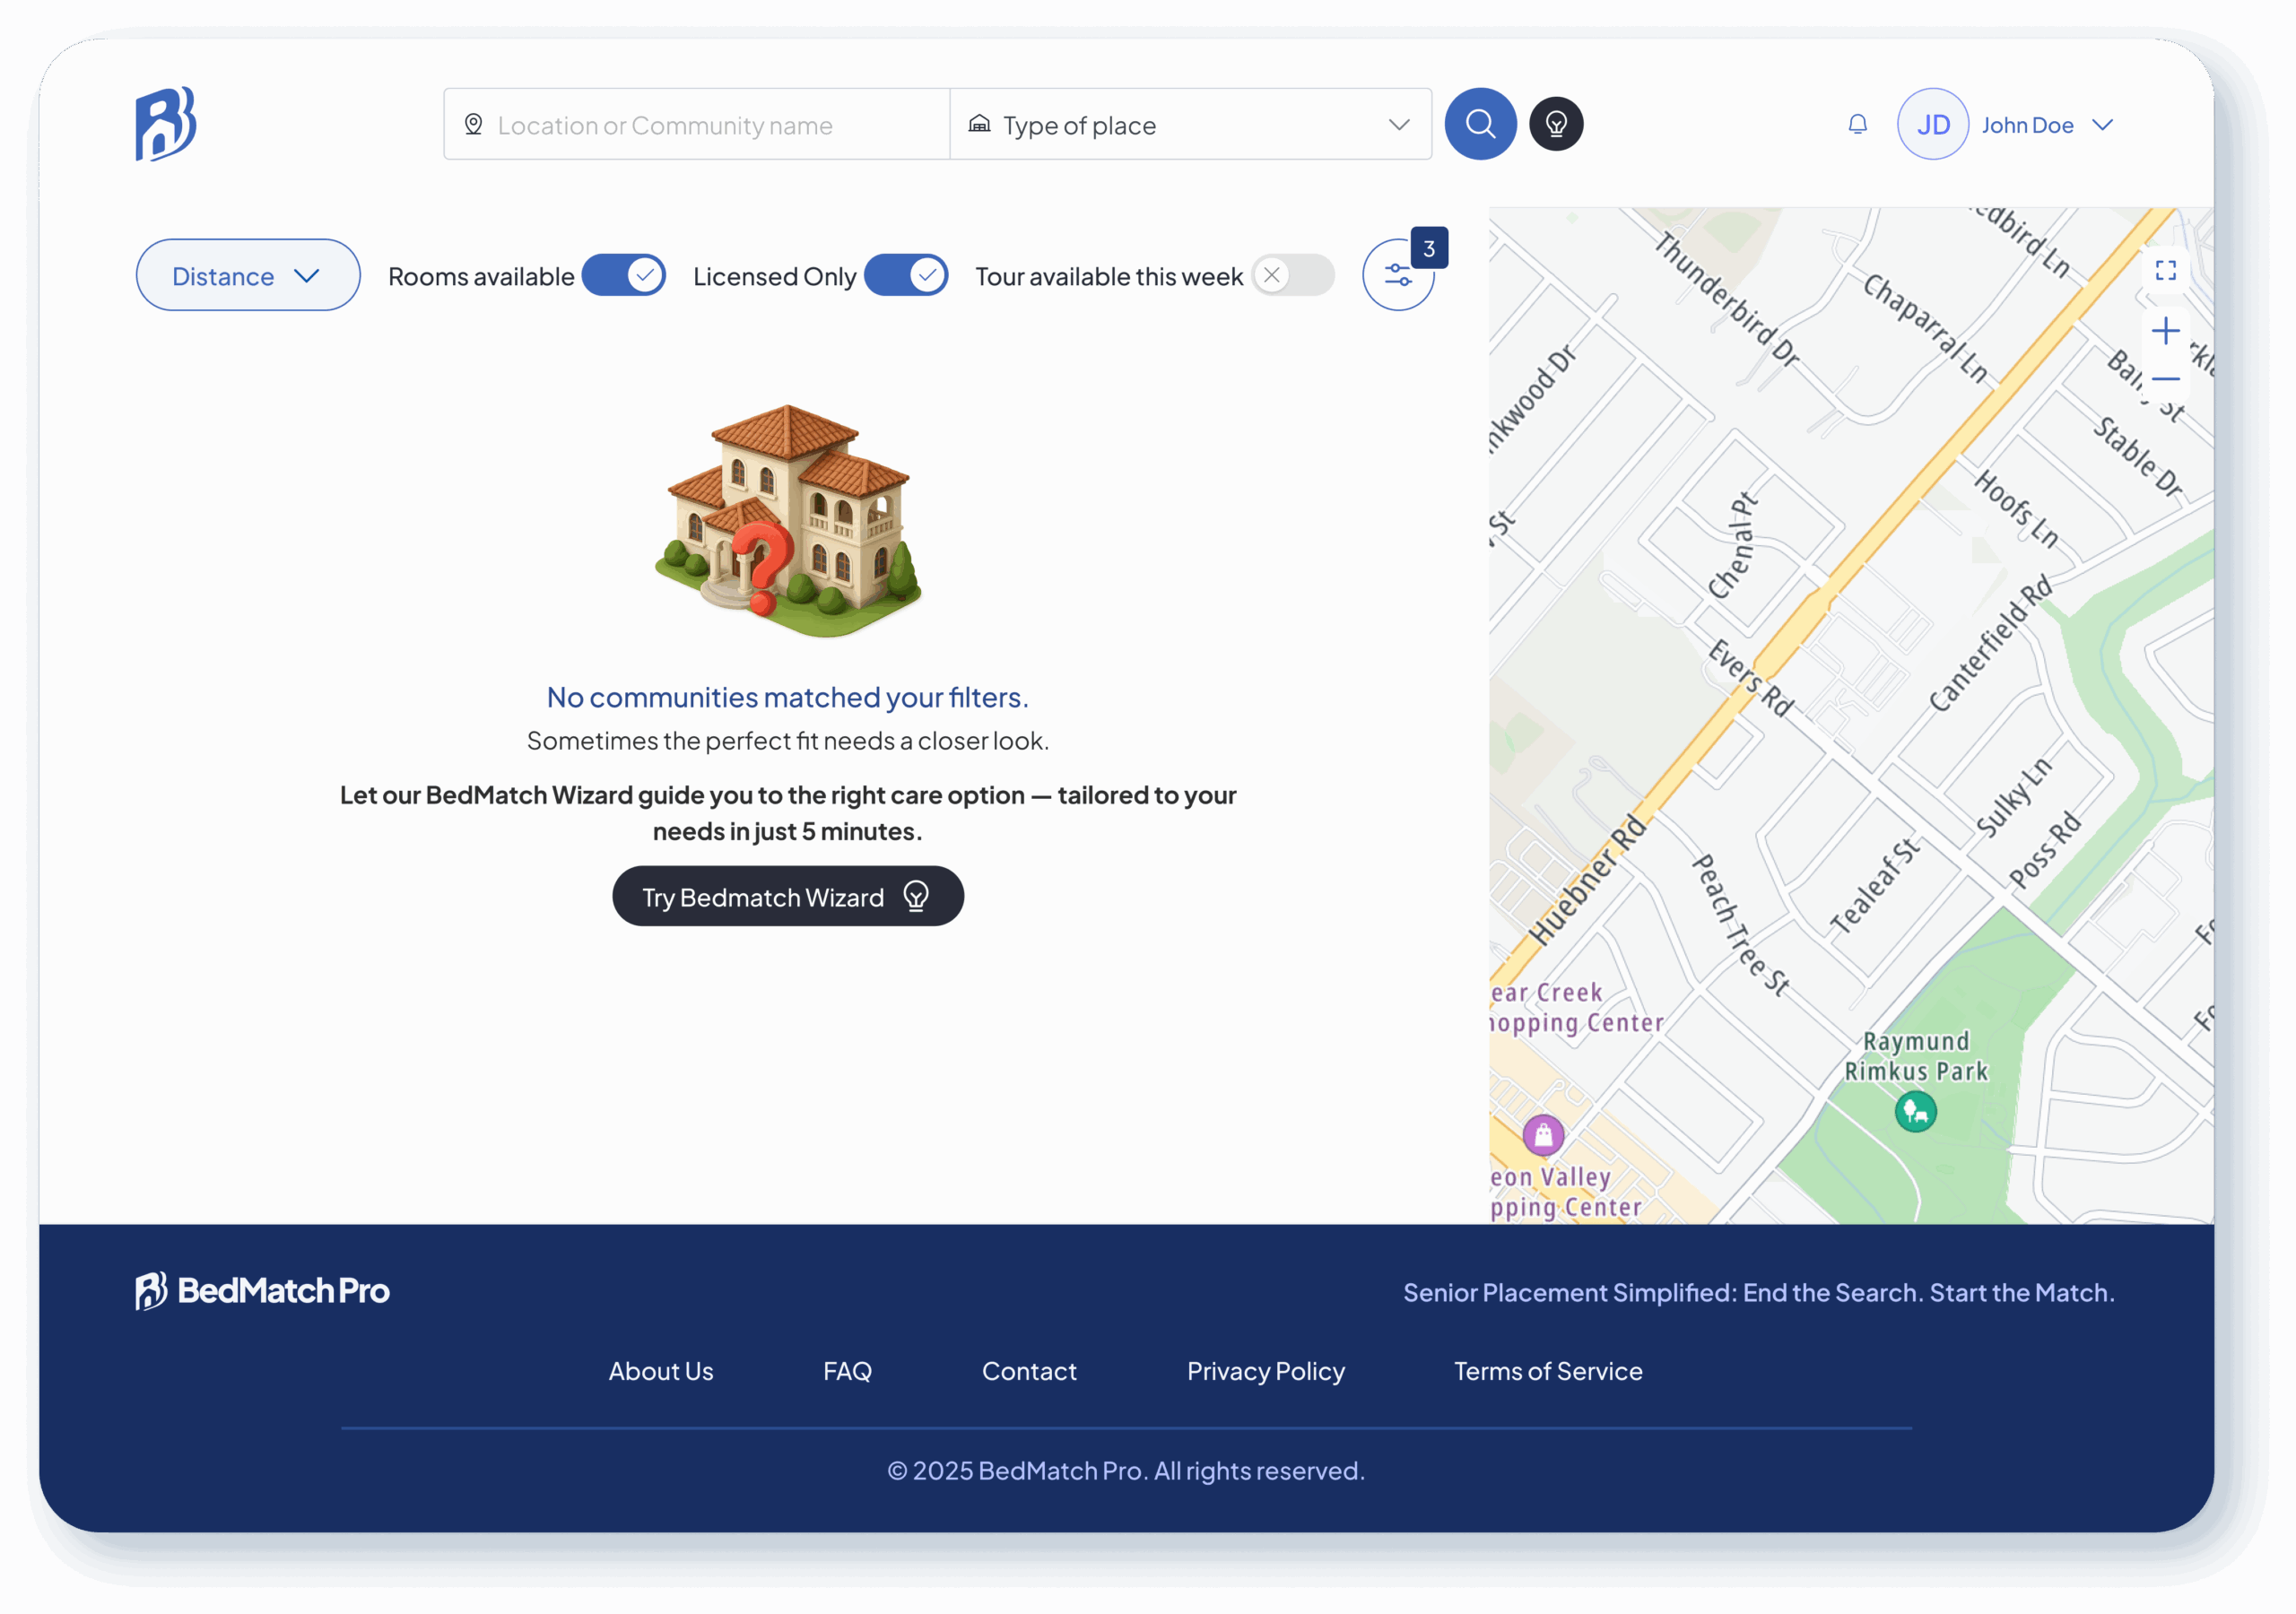Viewport: 2296px width, 1614px height.
Task: Click the blue search magnifier button
Action: [x=1480, y=124]
